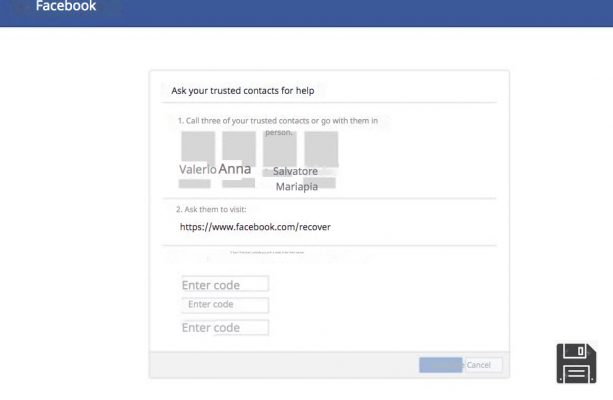Click the contact name Salvatore
The height and width of the screenshot is (400, 613).
pyautogui.click(x=295, y=171)
